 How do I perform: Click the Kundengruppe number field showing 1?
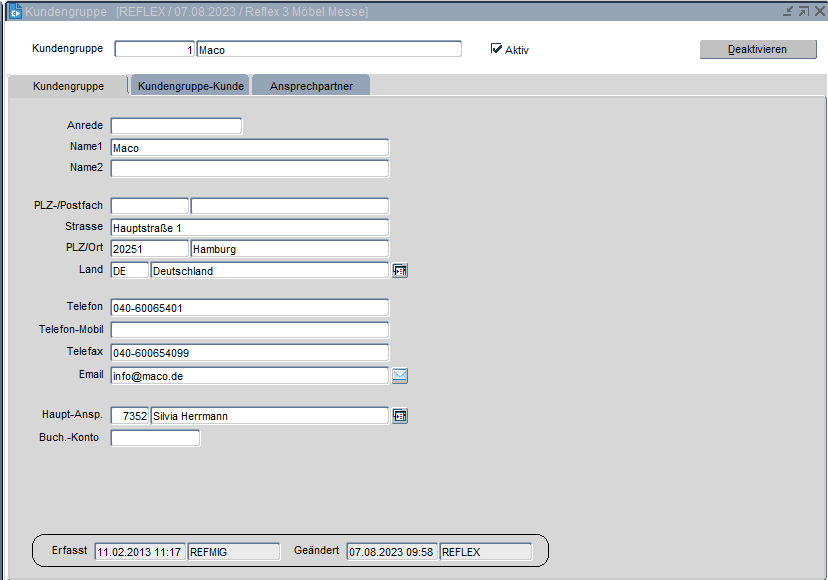pyautogui.click(x=155, y=49)
